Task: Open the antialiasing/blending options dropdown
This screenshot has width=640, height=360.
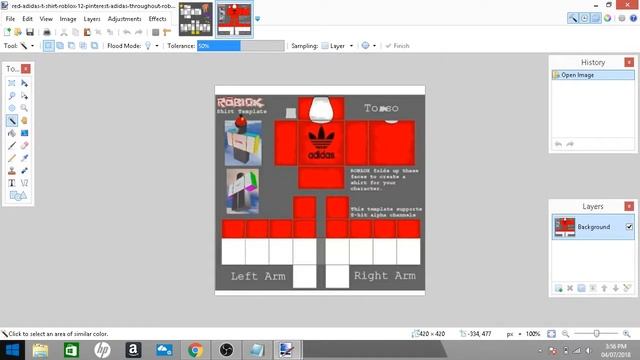Action: tap(369, 46)
